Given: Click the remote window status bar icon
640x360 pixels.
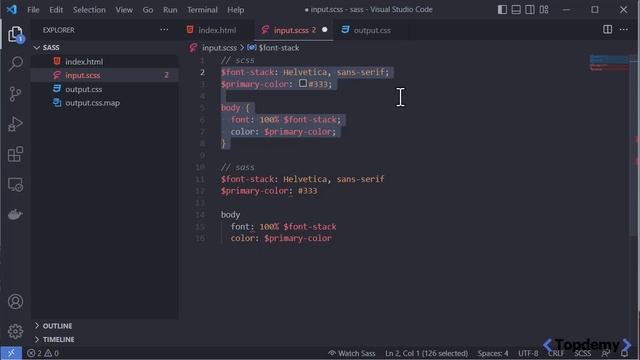Looking at the screenshot, I should coord(11,353).
